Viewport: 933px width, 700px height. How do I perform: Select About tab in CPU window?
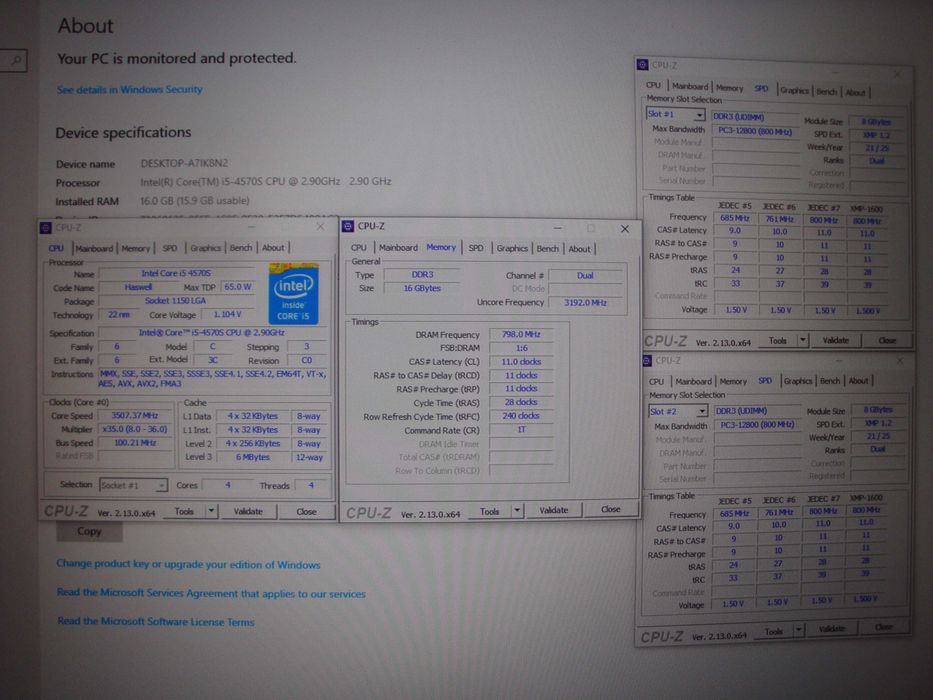pos(273,248)
